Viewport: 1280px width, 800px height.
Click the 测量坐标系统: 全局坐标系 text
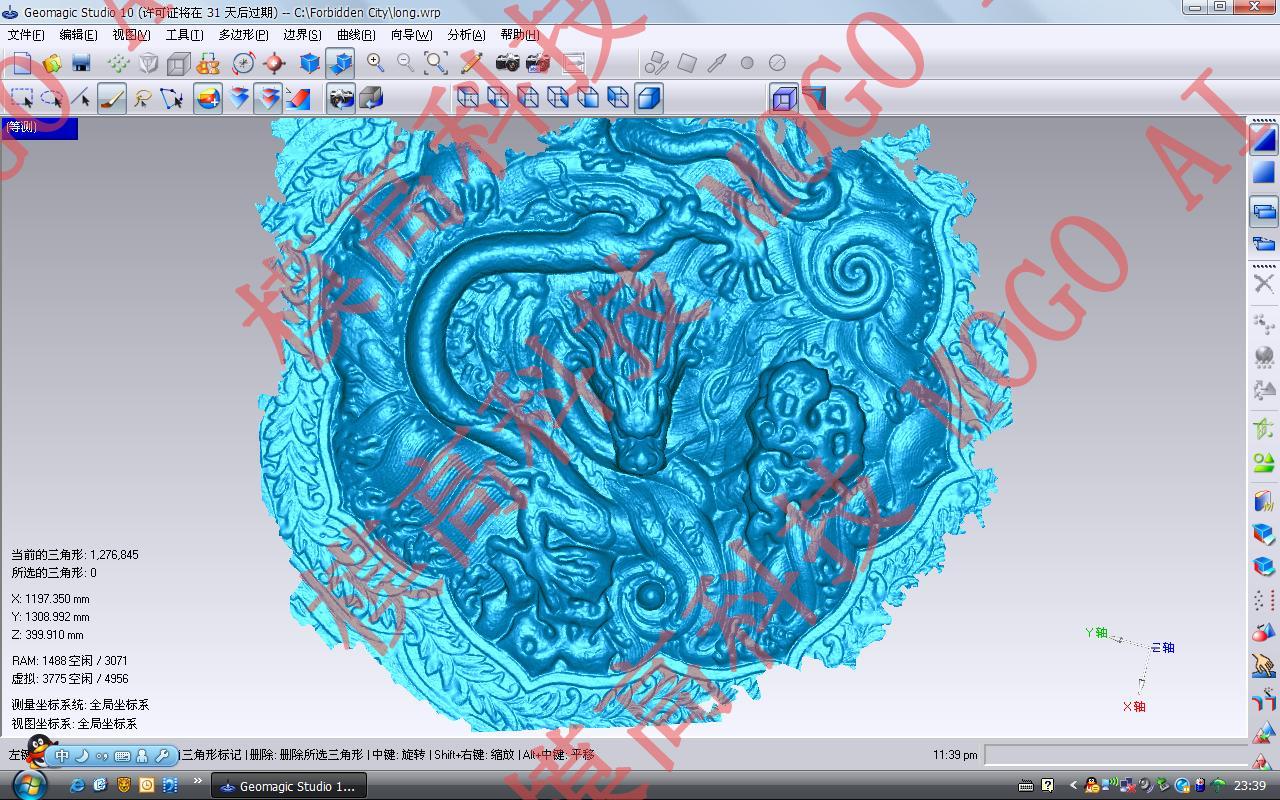pyautogui.click(x=80, y=704)
